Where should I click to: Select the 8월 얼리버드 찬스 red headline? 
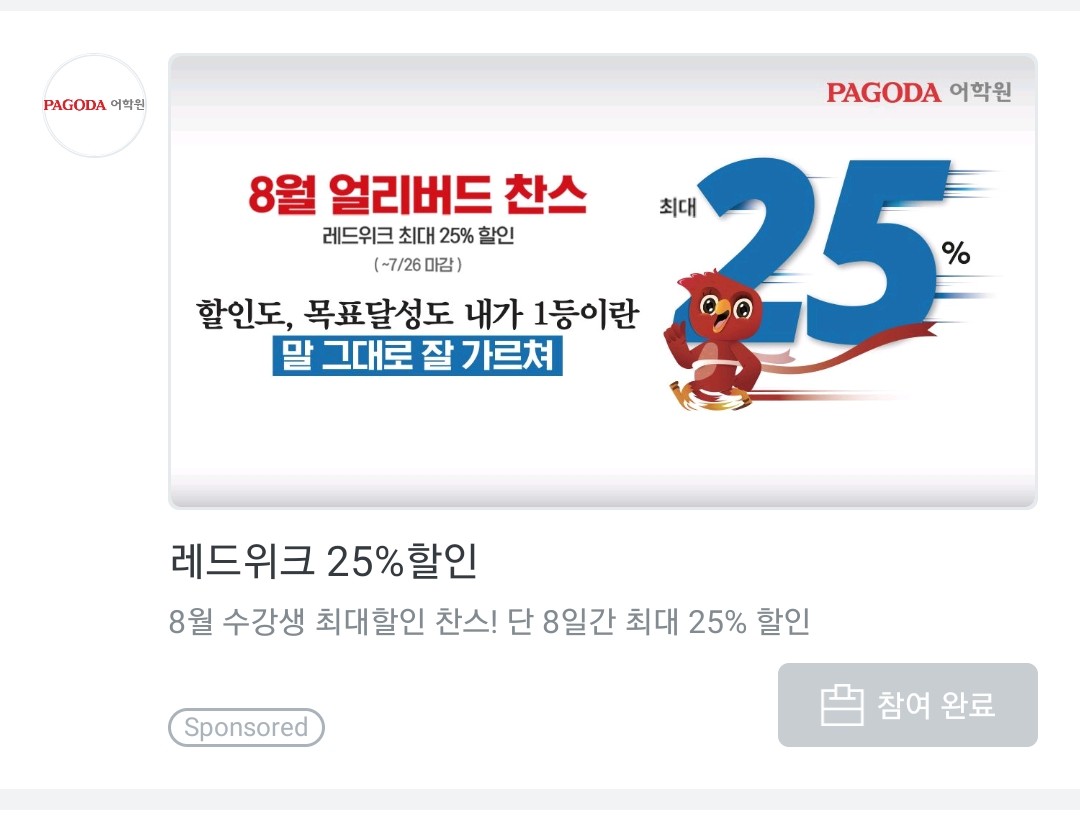tap(417, 194)
